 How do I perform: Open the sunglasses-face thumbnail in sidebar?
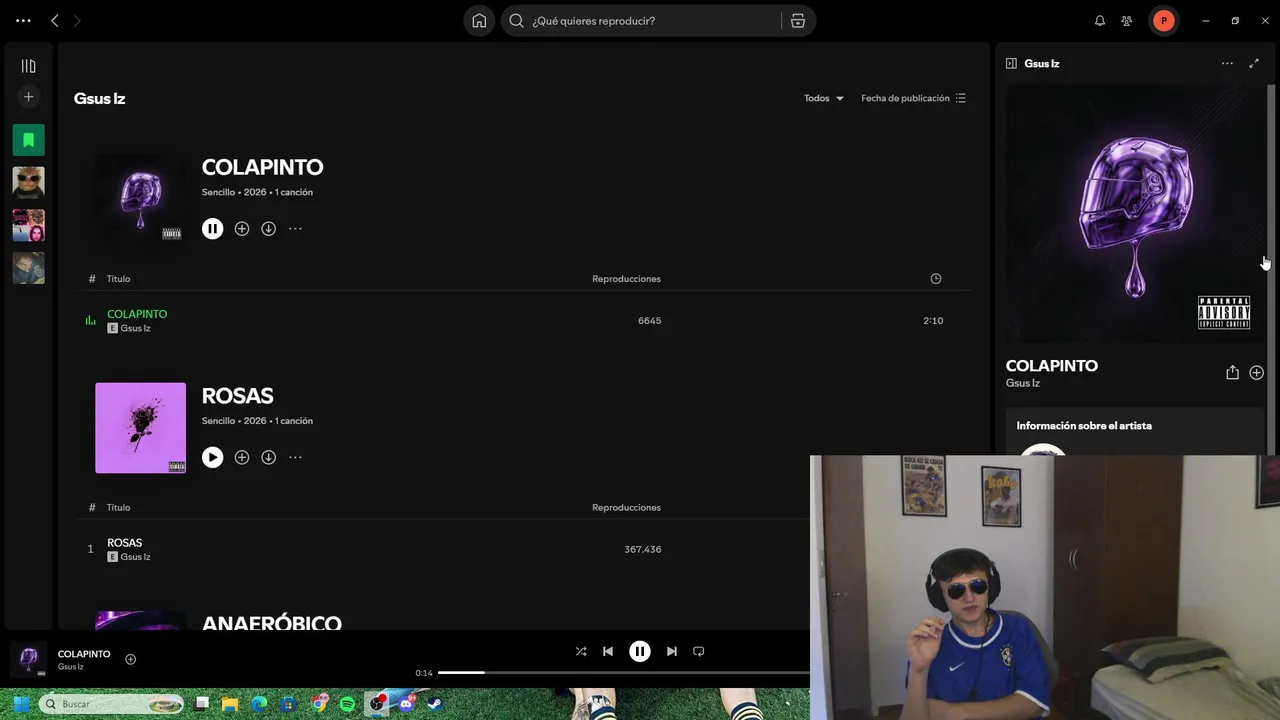[28, 182]
